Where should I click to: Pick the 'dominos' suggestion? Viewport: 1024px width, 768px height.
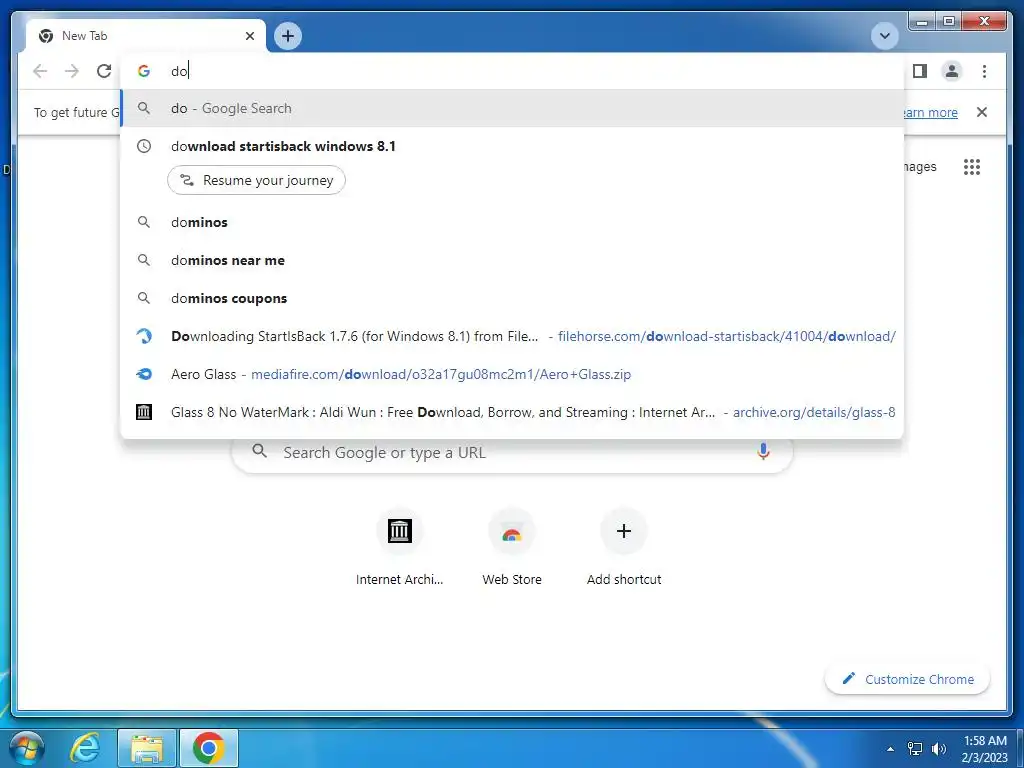tap(513, 222)
